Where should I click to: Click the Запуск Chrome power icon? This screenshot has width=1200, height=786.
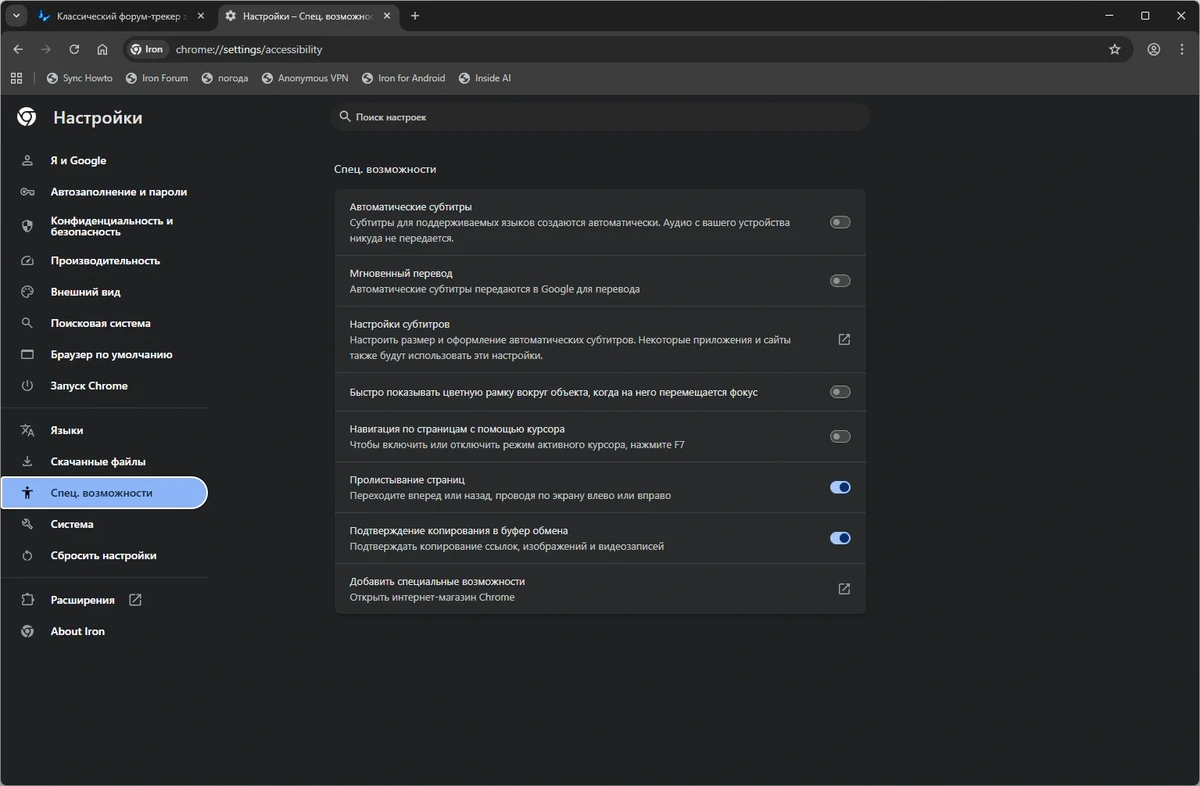pos(28,386)
